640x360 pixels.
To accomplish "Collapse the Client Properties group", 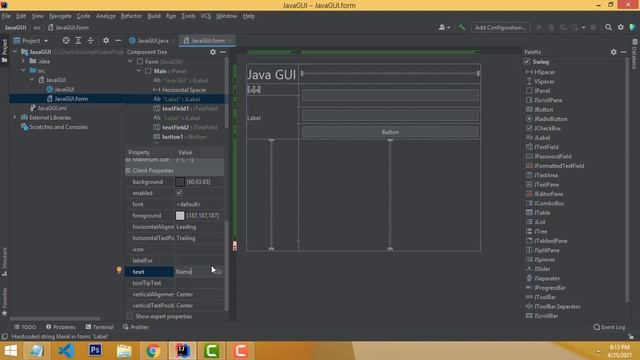I will 128,171.
